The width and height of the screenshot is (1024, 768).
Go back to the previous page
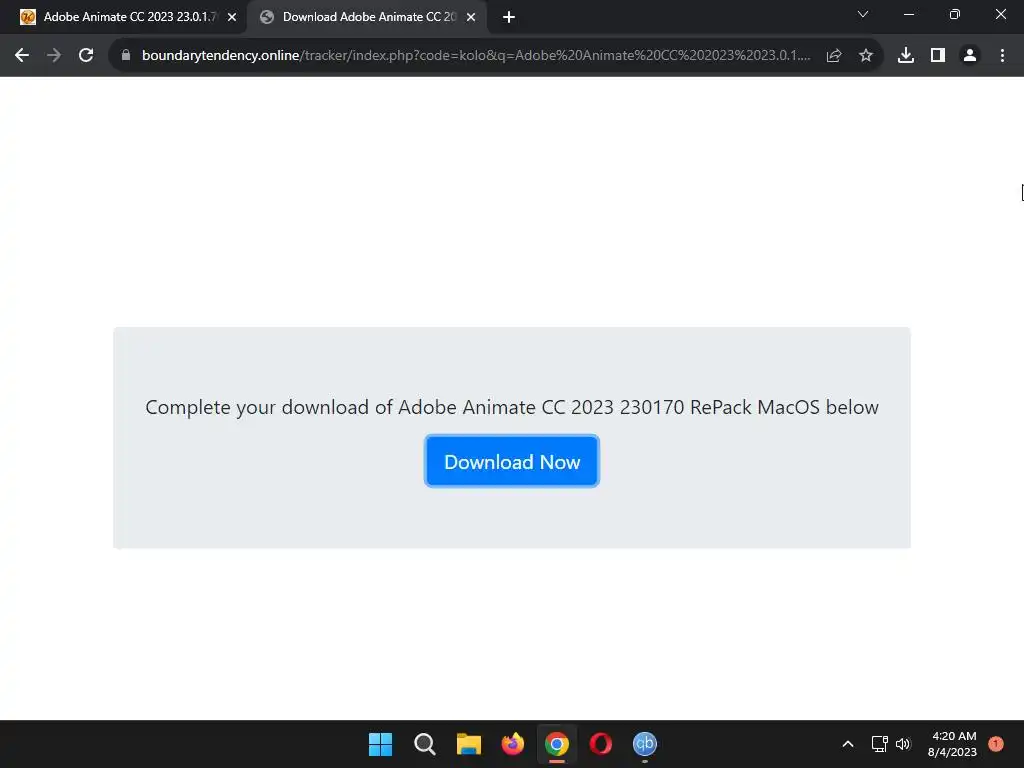(x=22, y=56)
